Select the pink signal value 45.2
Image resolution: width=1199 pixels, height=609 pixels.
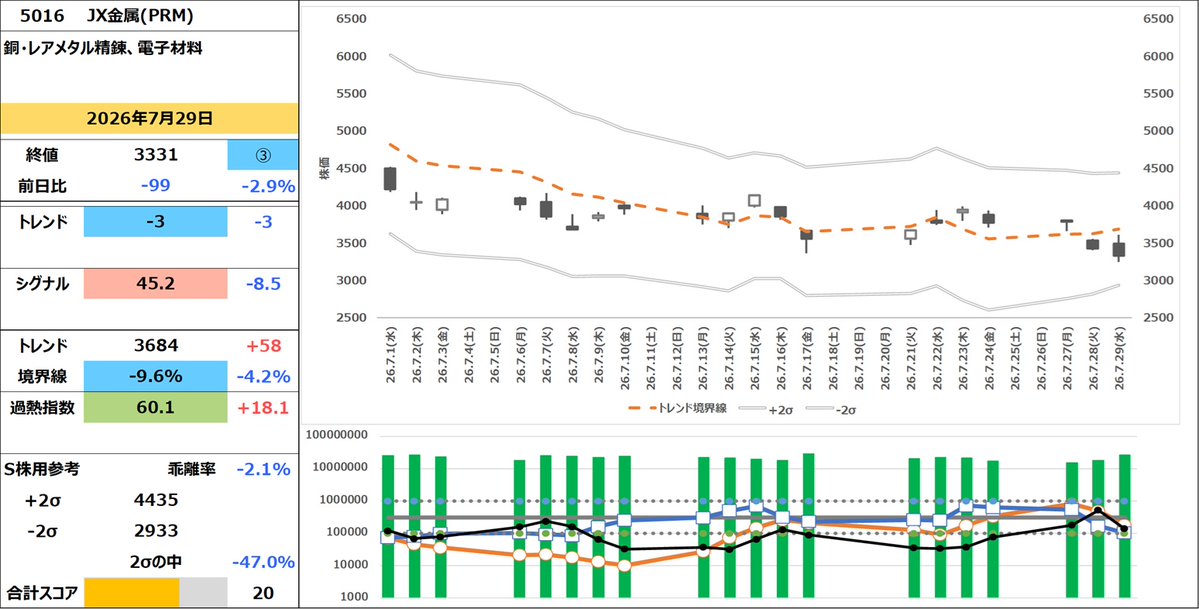(x=155, y=284)
